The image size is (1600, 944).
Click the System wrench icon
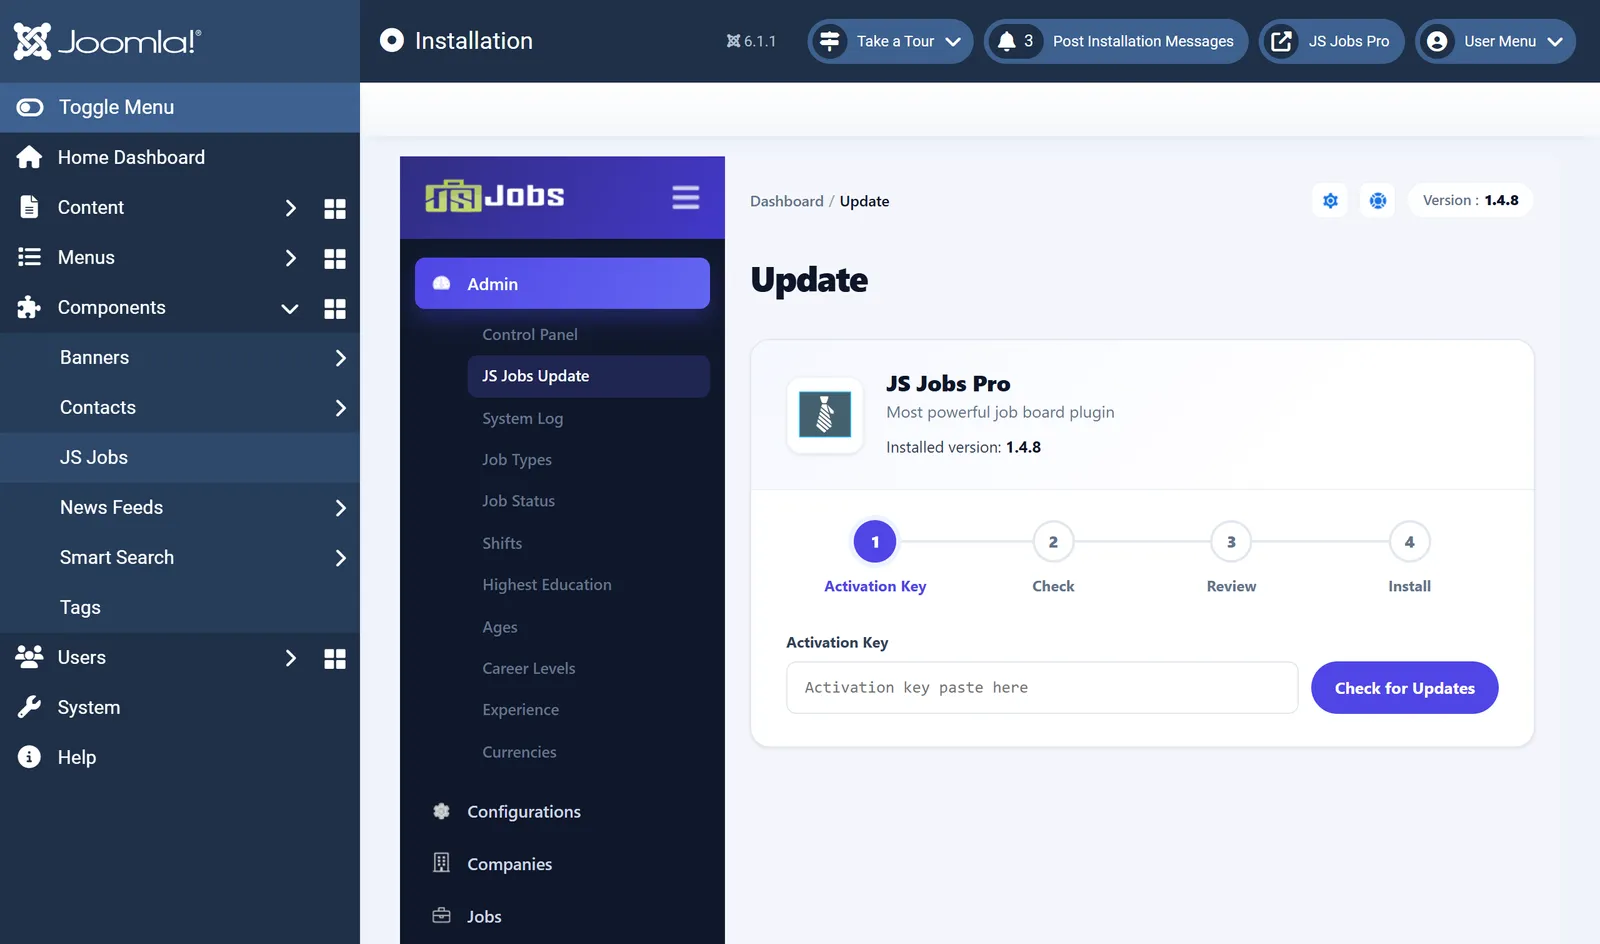pos(29,707)
